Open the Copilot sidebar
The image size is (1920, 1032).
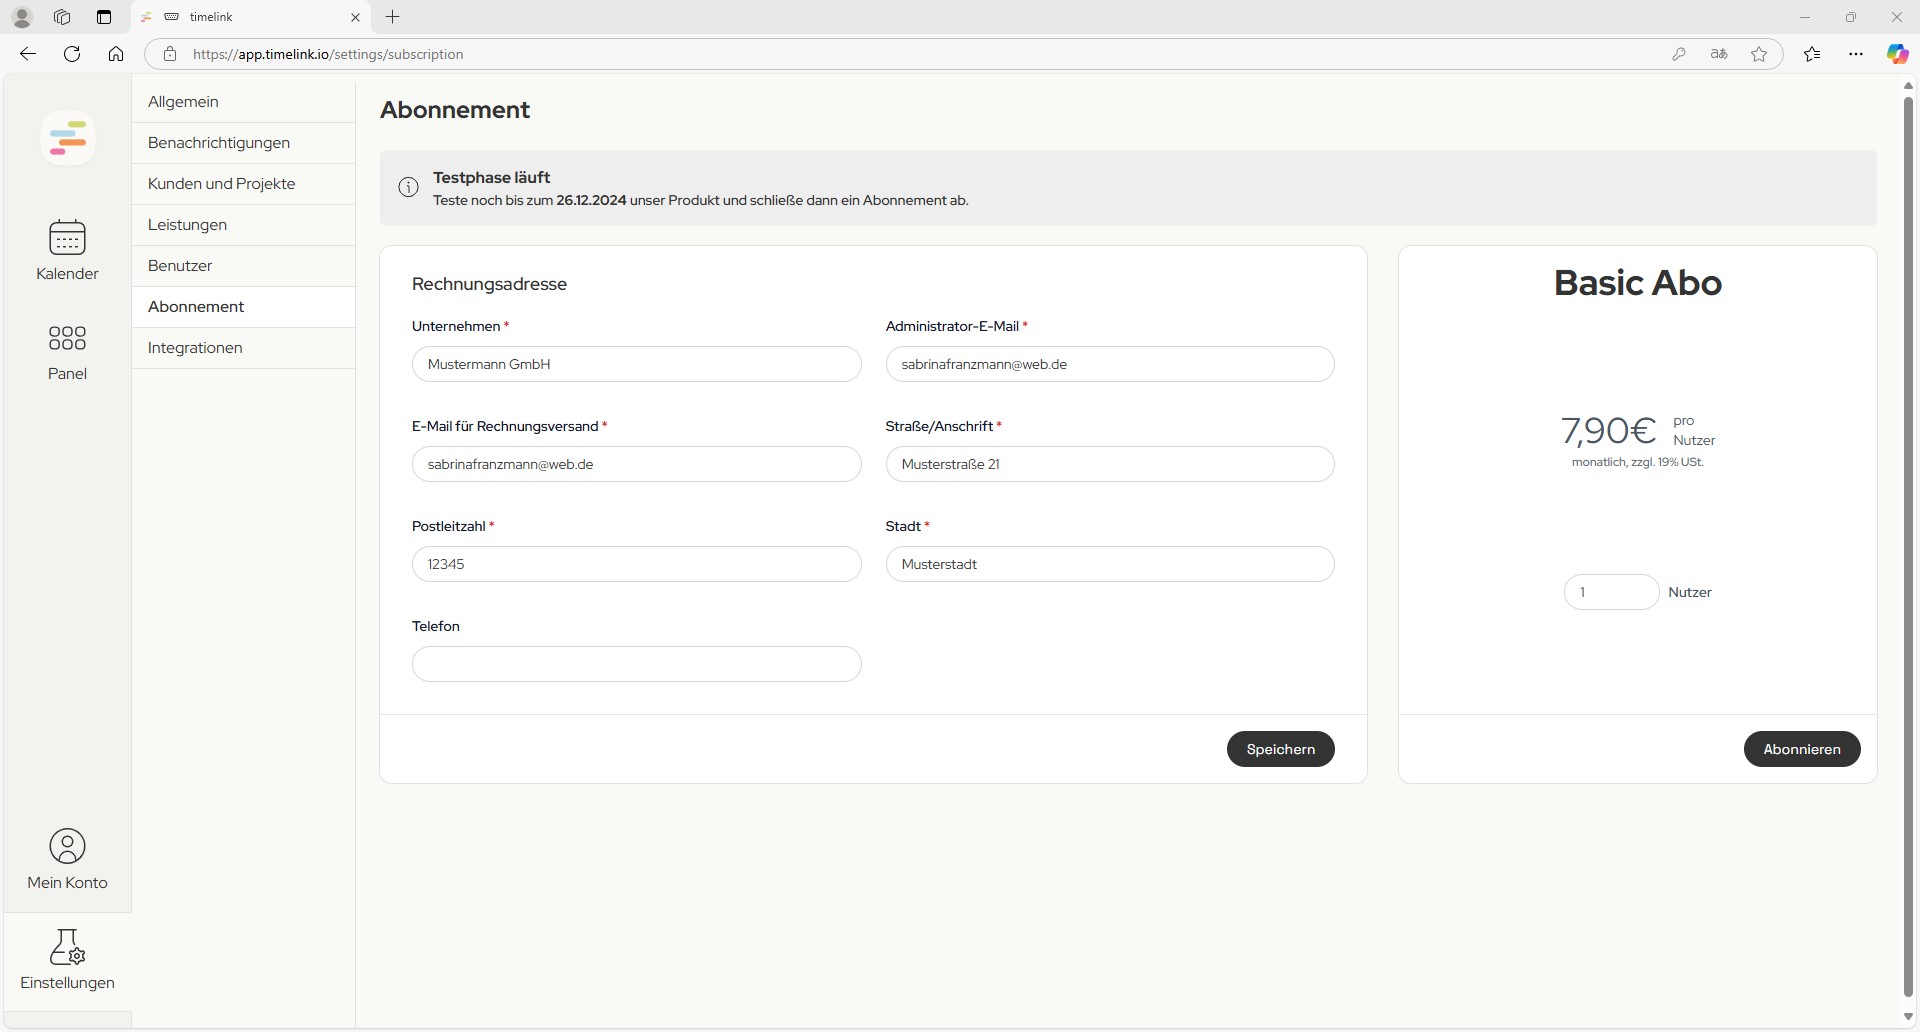[x=1897, y=54]
